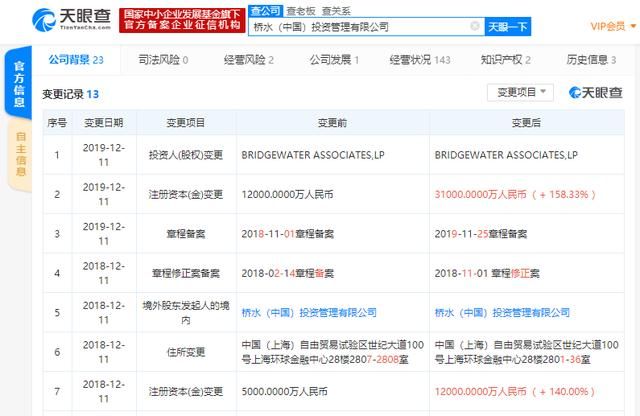Click the 变更日期 column header
This screenshot has width=640, height=416.
tap(104, 122)
